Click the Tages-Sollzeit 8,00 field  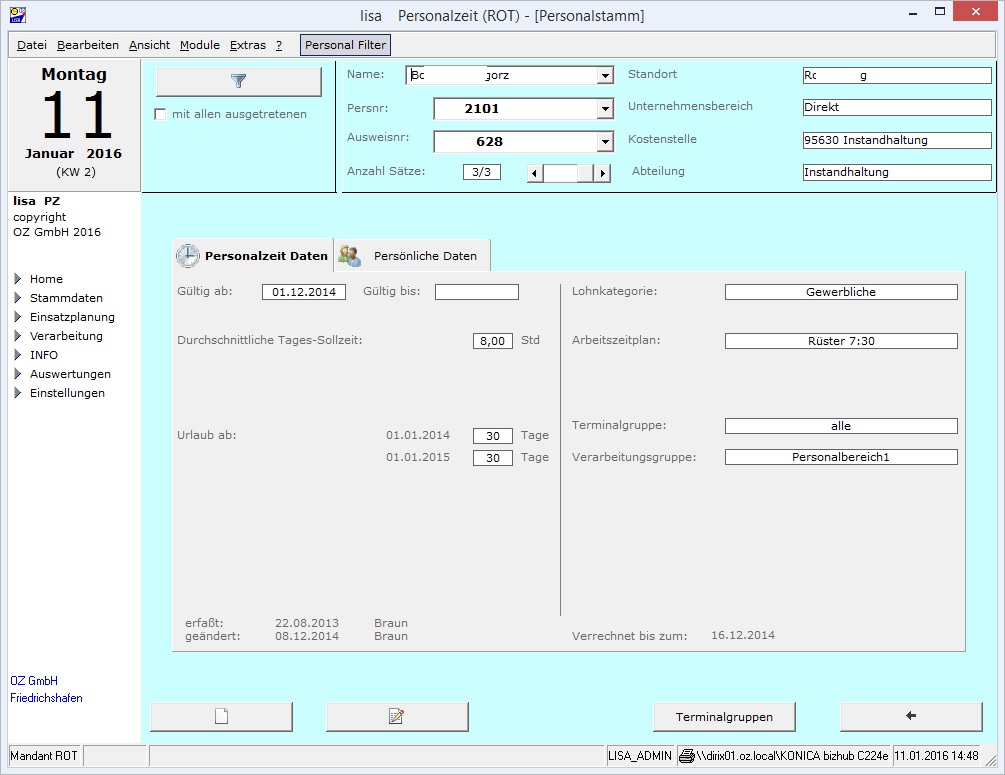[x=493, y=341]
